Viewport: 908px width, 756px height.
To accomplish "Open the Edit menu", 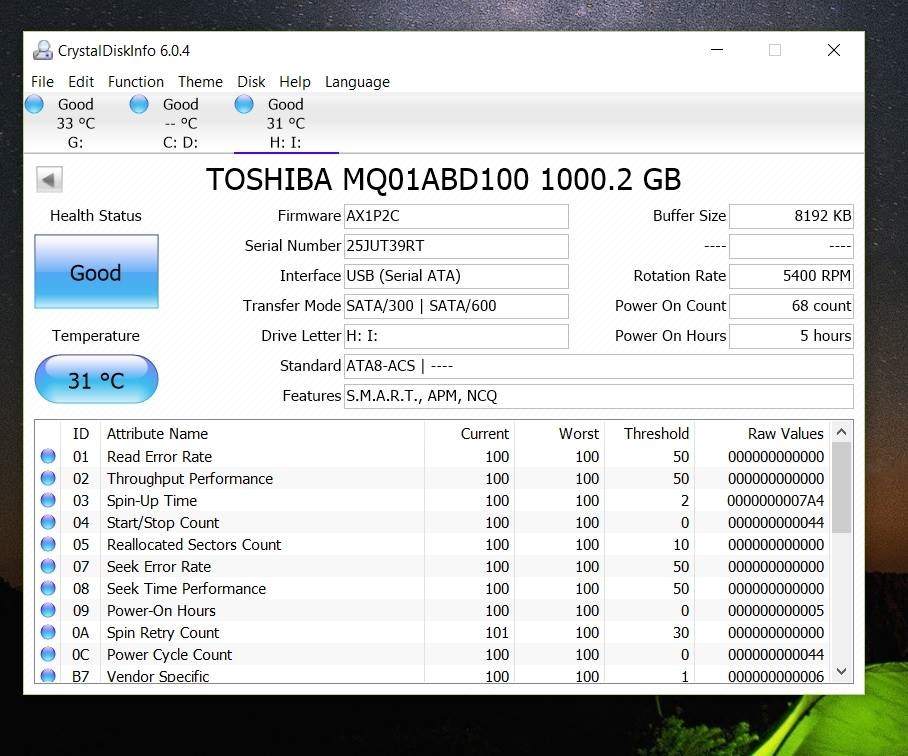I will coord(81,82).
